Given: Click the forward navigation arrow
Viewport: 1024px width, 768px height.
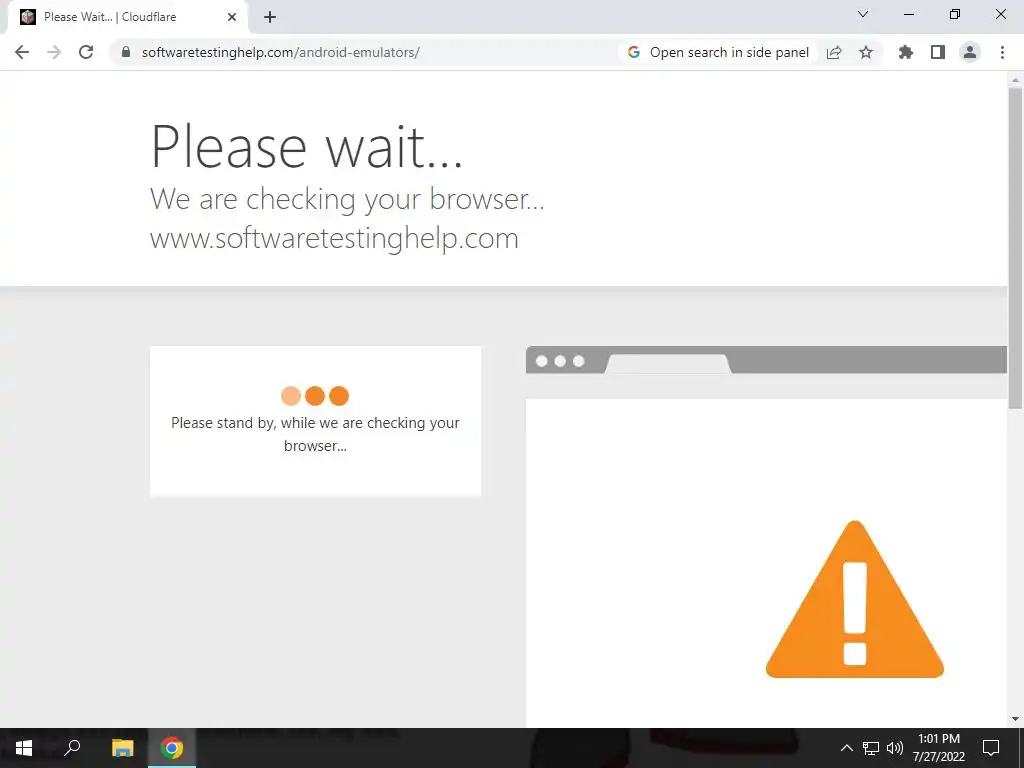Looking at the screenshot, I should coord(54,52).
